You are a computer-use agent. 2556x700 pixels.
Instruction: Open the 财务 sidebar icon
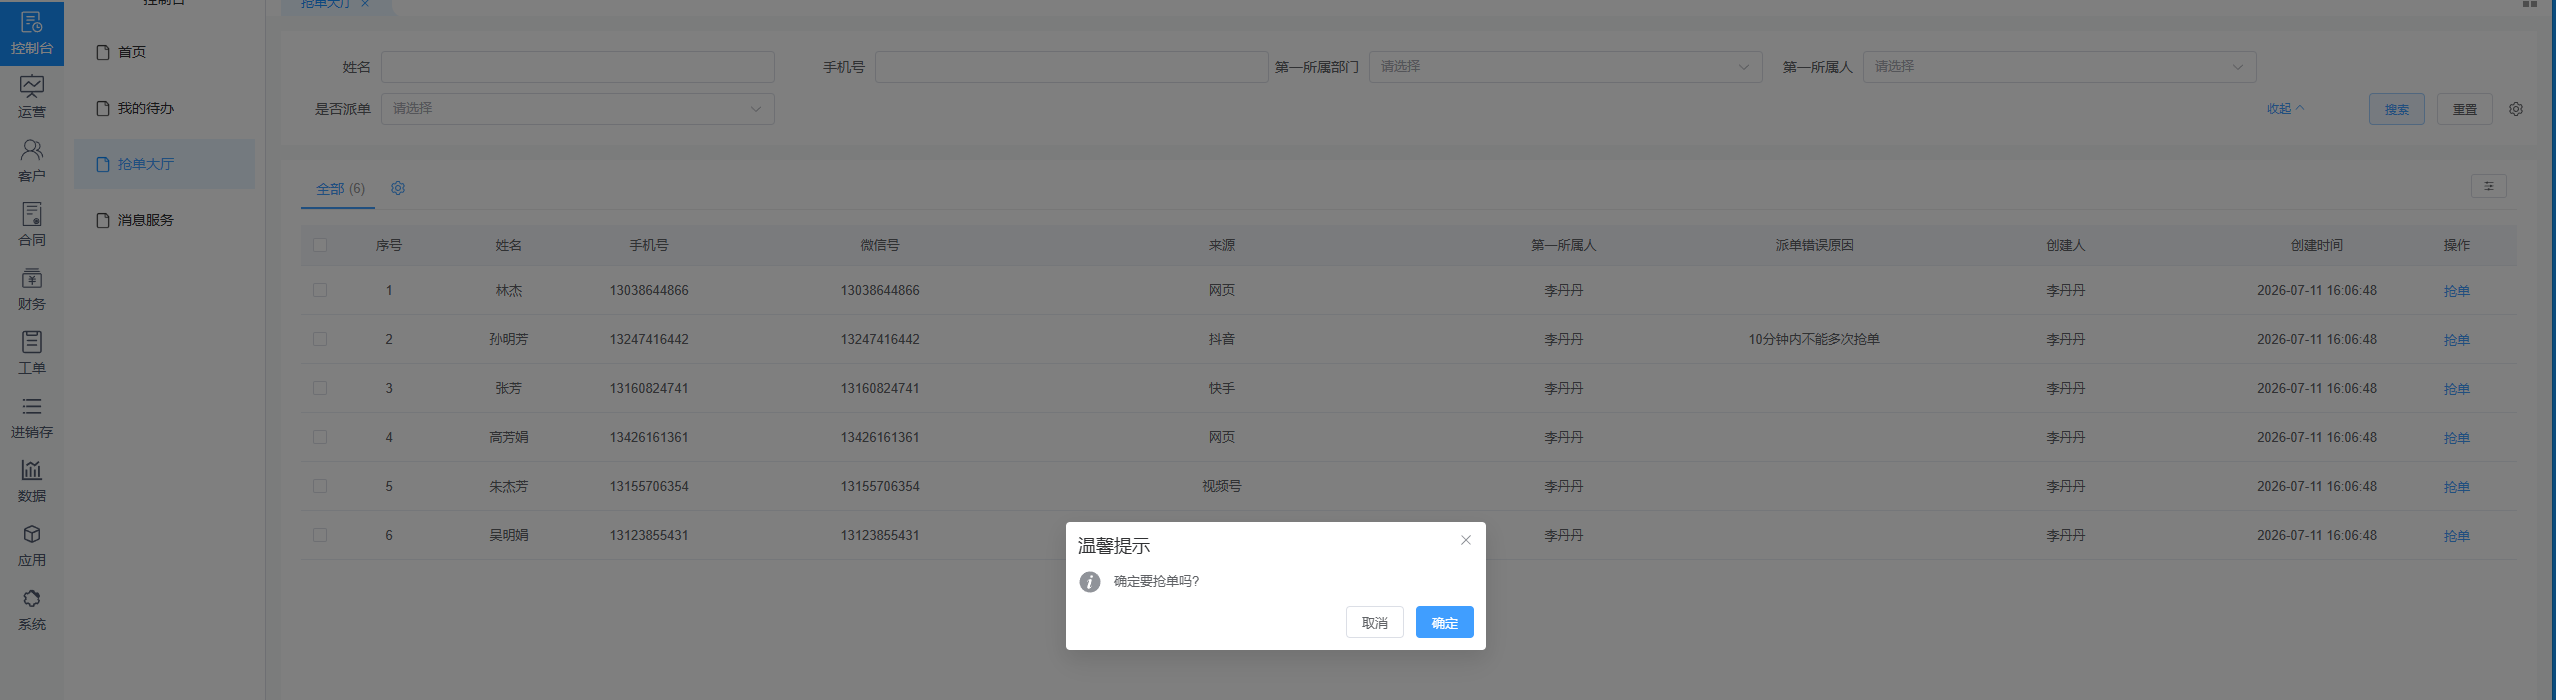tap(32, 289)
